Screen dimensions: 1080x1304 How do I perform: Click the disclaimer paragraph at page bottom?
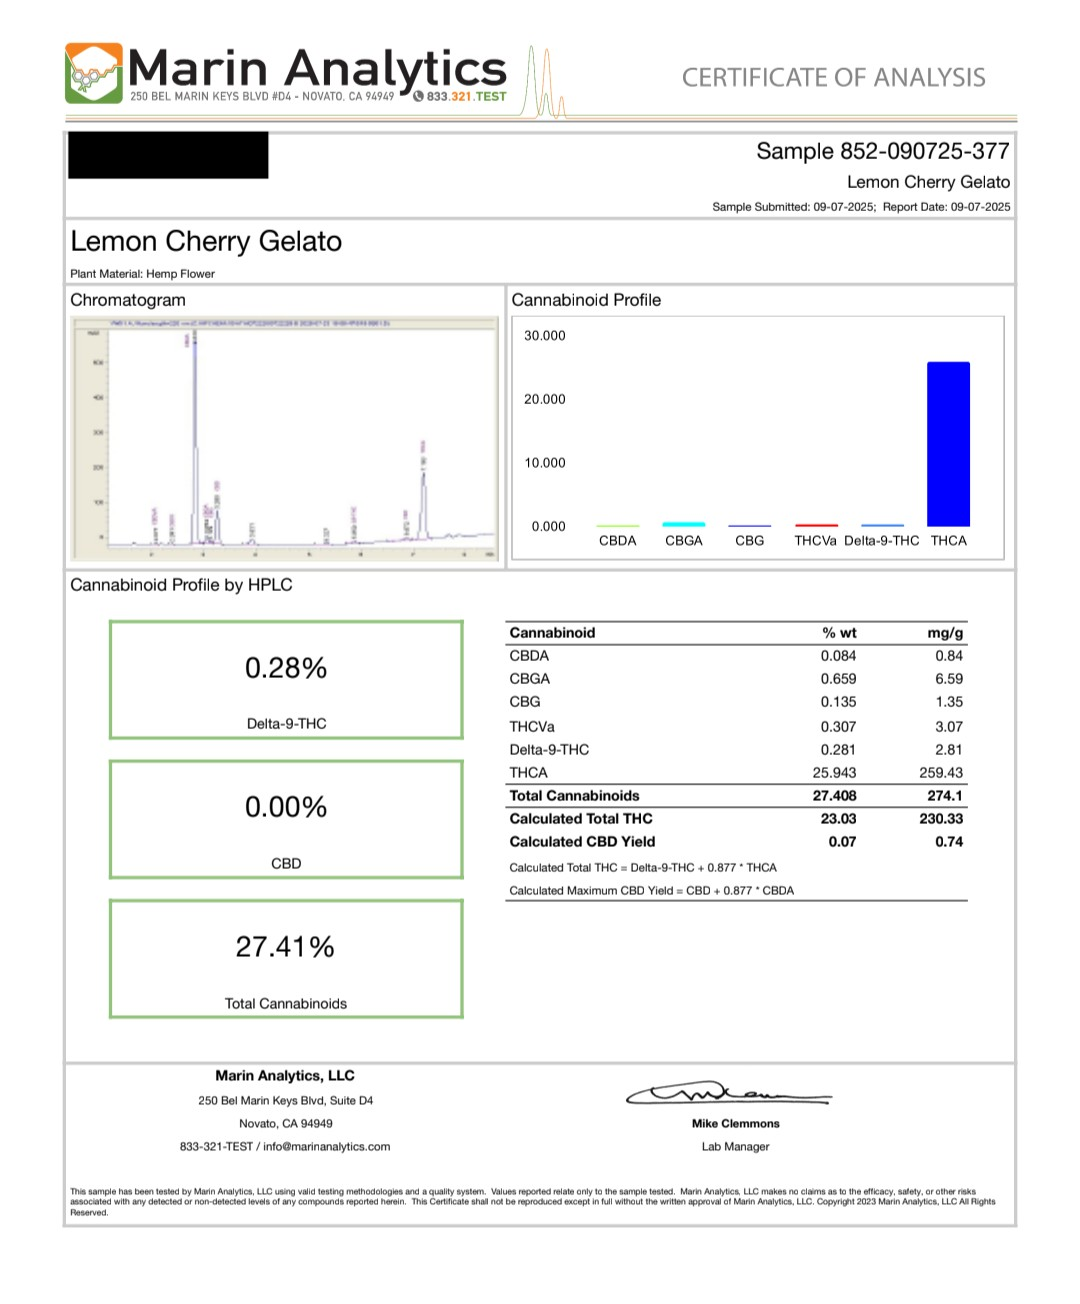point(533,1202)
